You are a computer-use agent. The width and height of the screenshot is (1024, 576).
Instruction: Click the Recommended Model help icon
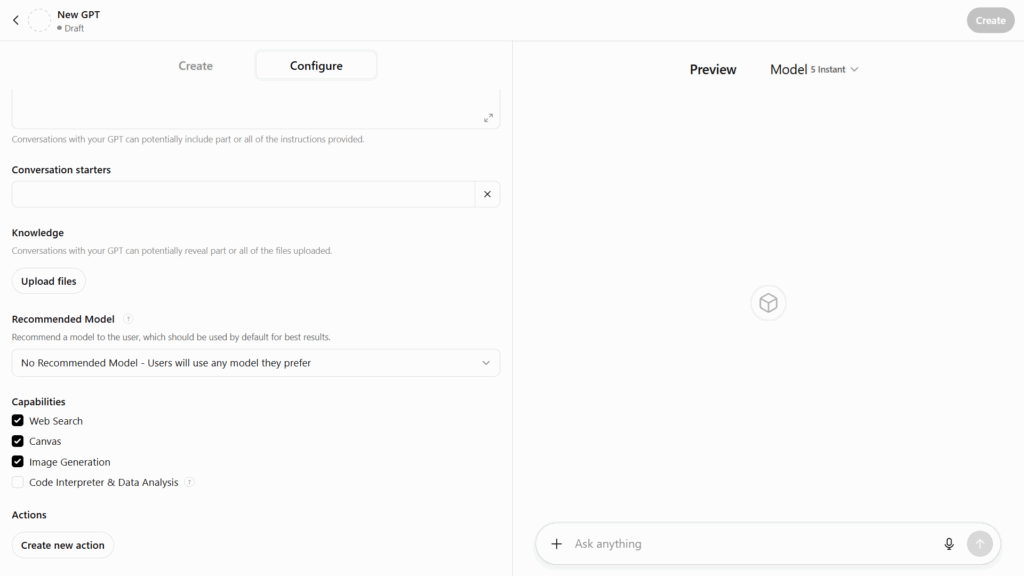point(128,319)
